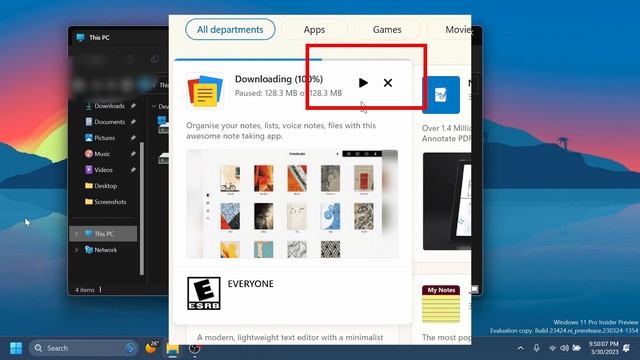This screenshot has height=360, width=640.
Task: Unpin Downloads using its pin icon
Action: (133, 106)
